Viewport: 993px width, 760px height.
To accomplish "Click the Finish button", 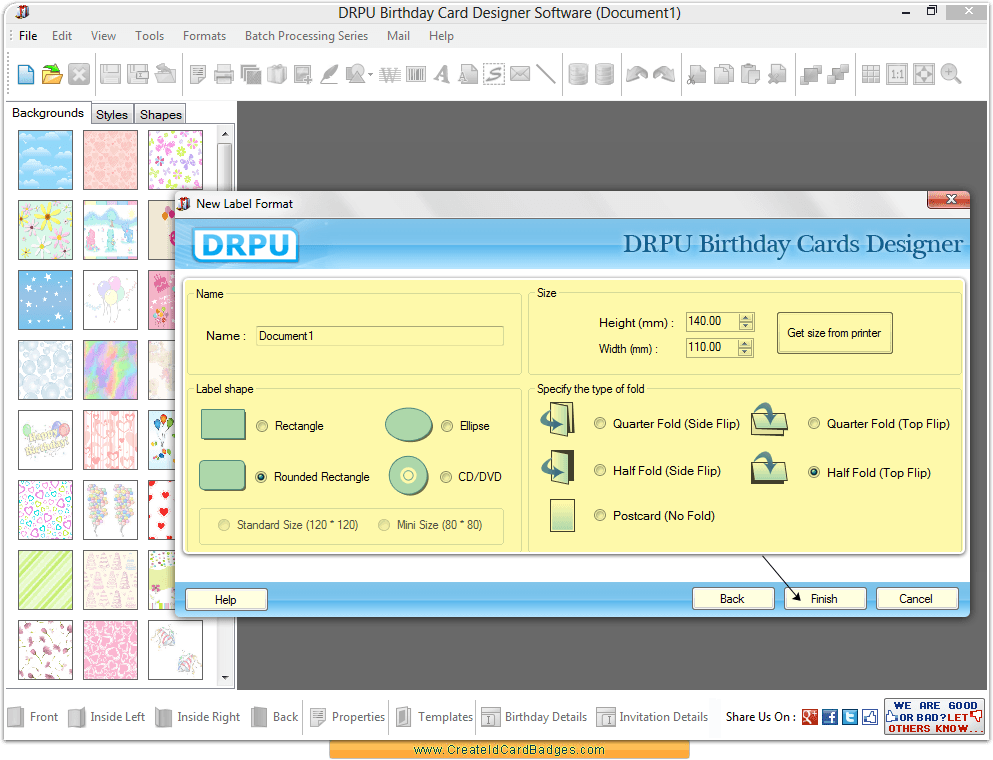I will (825, 598).
